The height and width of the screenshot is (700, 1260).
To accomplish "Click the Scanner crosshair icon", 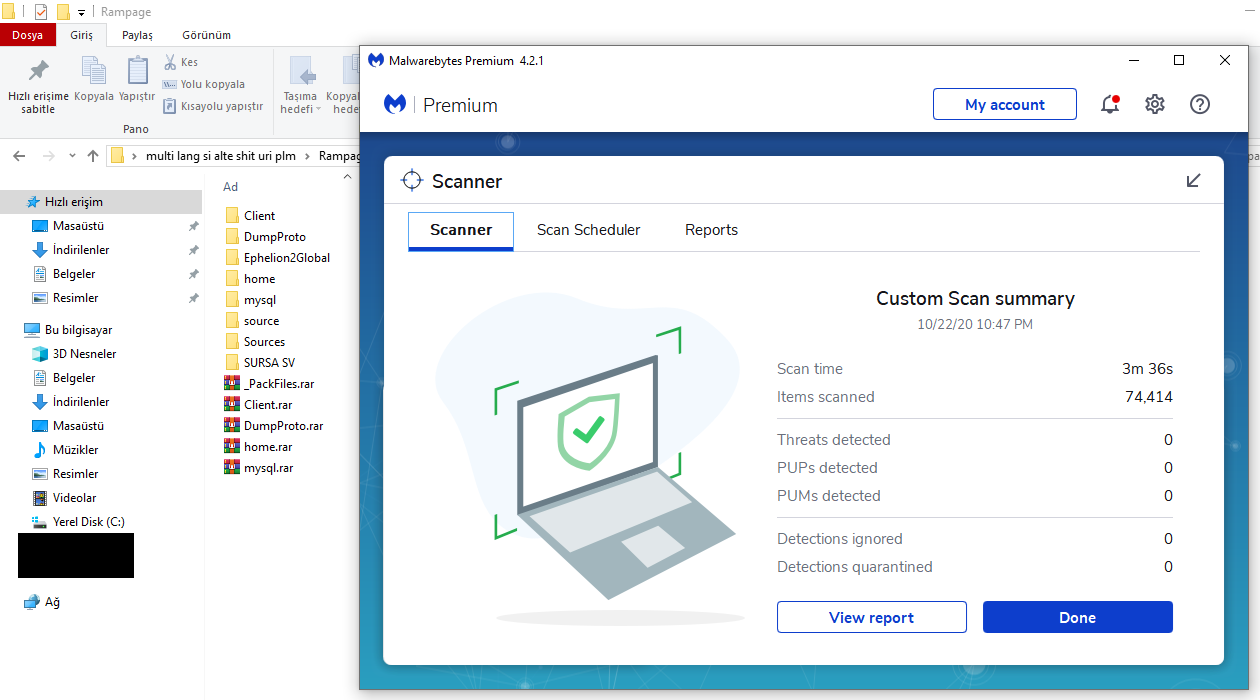I will tap(411, 180).
